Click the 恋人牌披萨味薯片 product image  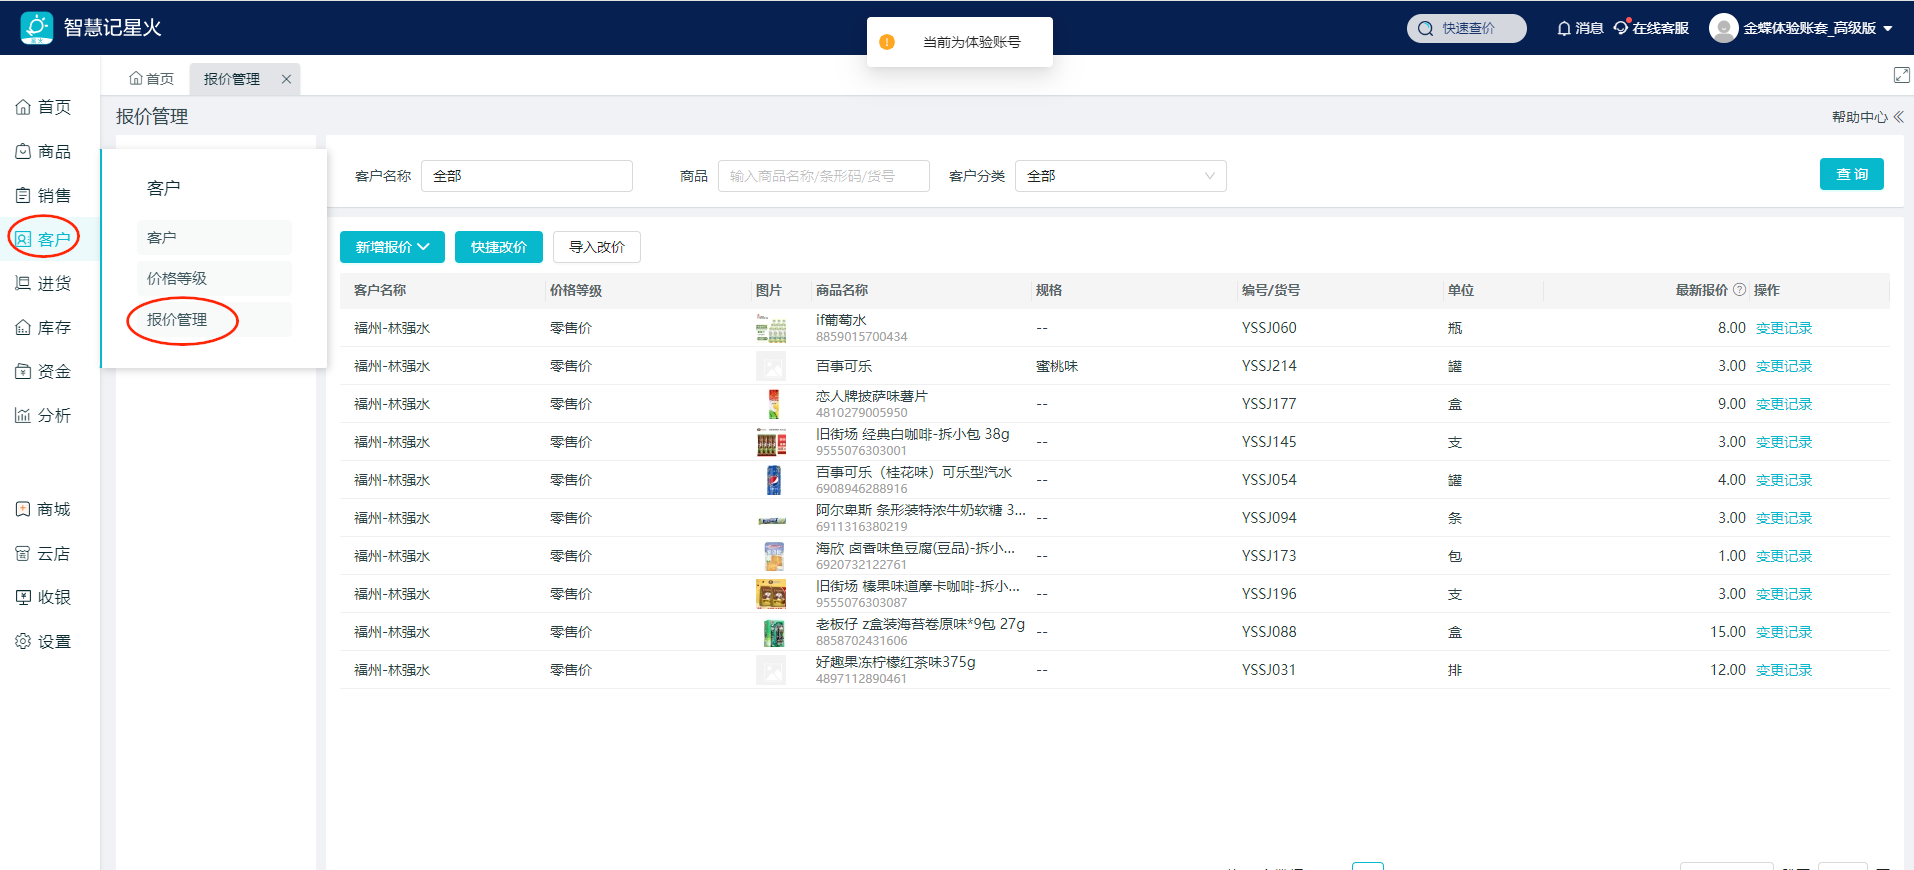click(x=772, y=404)
